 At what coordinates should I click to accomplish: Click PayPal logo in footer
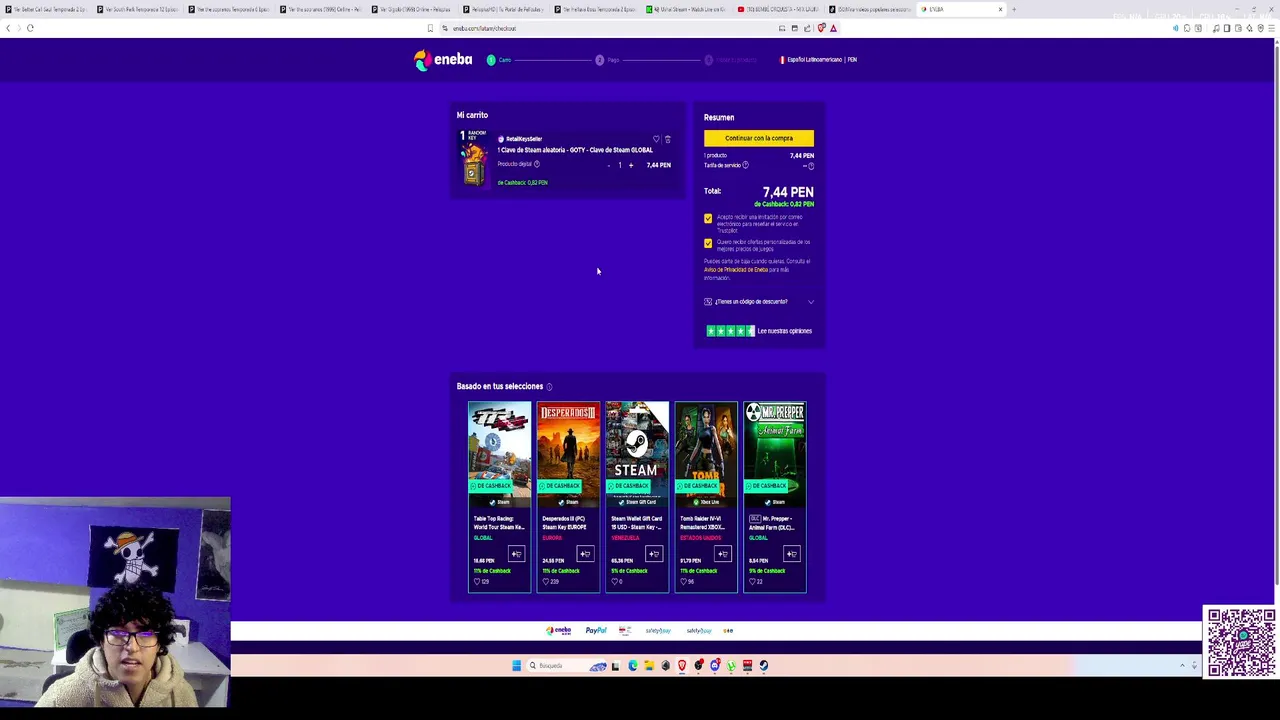596,631
